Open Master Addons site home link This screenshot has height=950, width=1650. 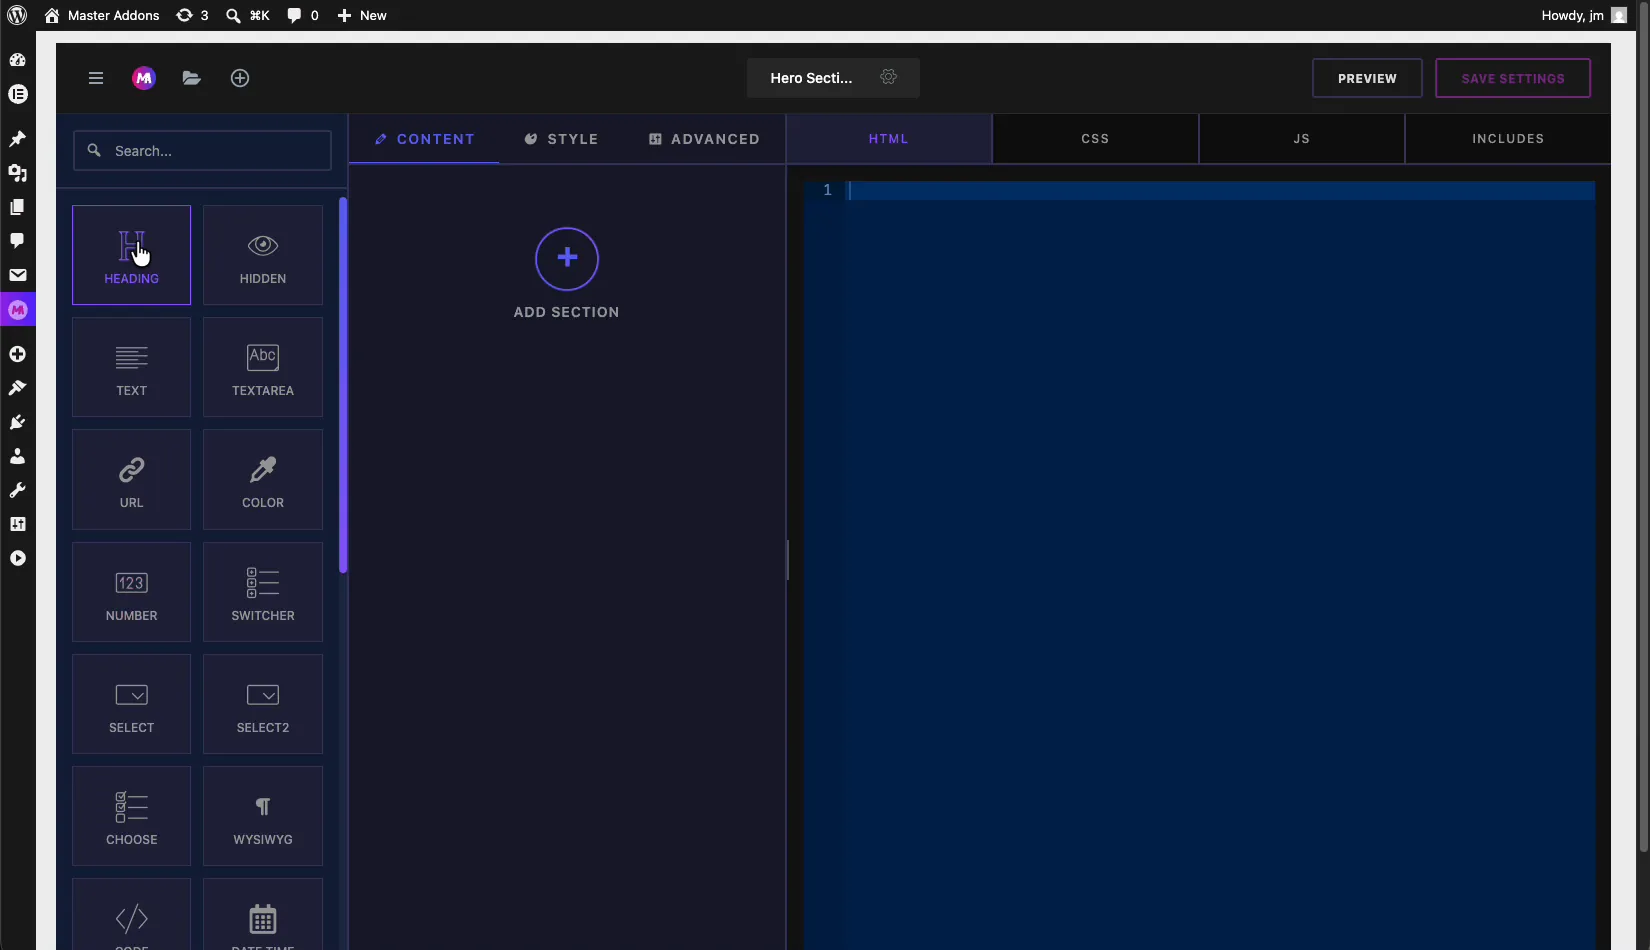pyautogui.click(x=102, y=15)
